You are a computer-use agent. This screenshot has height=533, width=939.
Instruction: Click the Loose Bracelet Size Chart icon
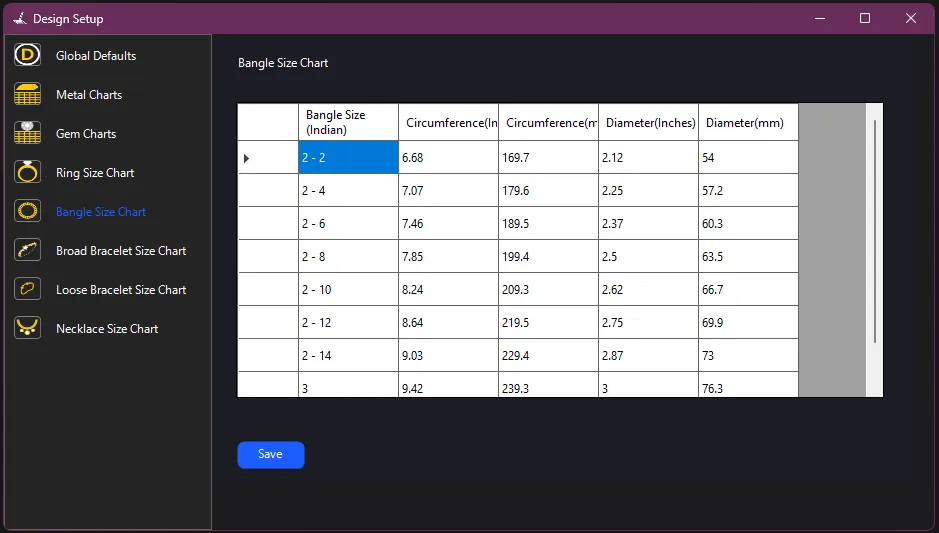[27, 290]
